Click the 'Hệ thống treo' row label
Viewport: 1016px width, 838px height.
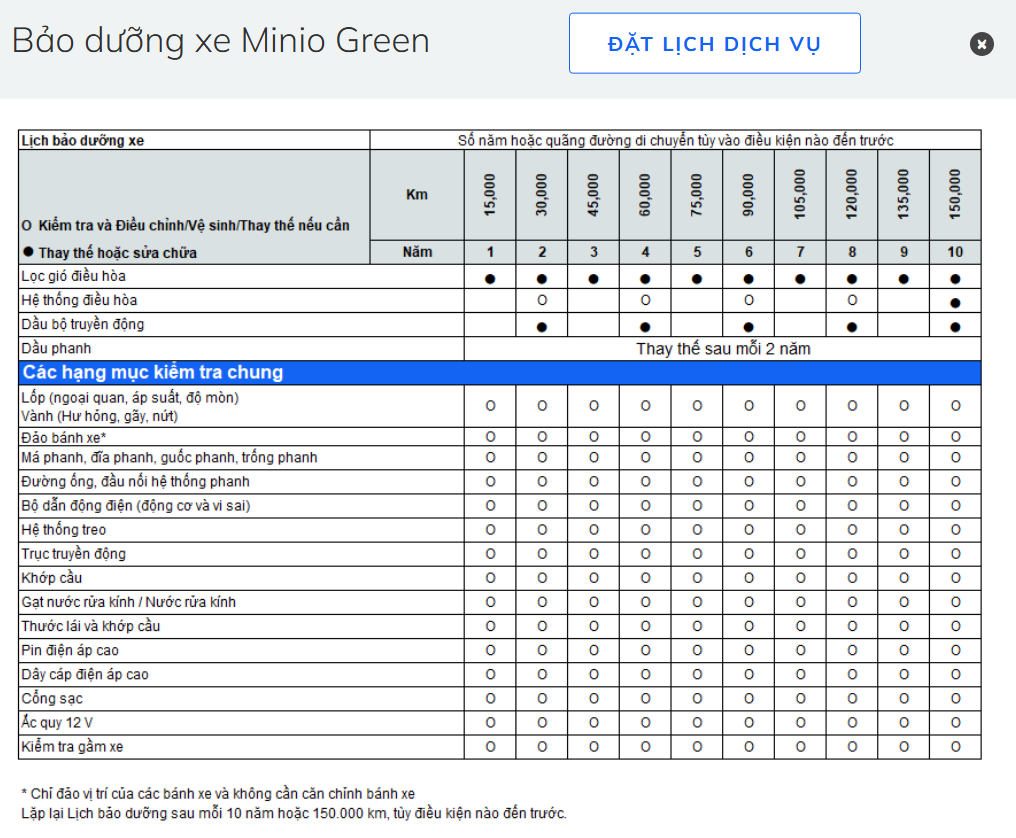[63, 530]
